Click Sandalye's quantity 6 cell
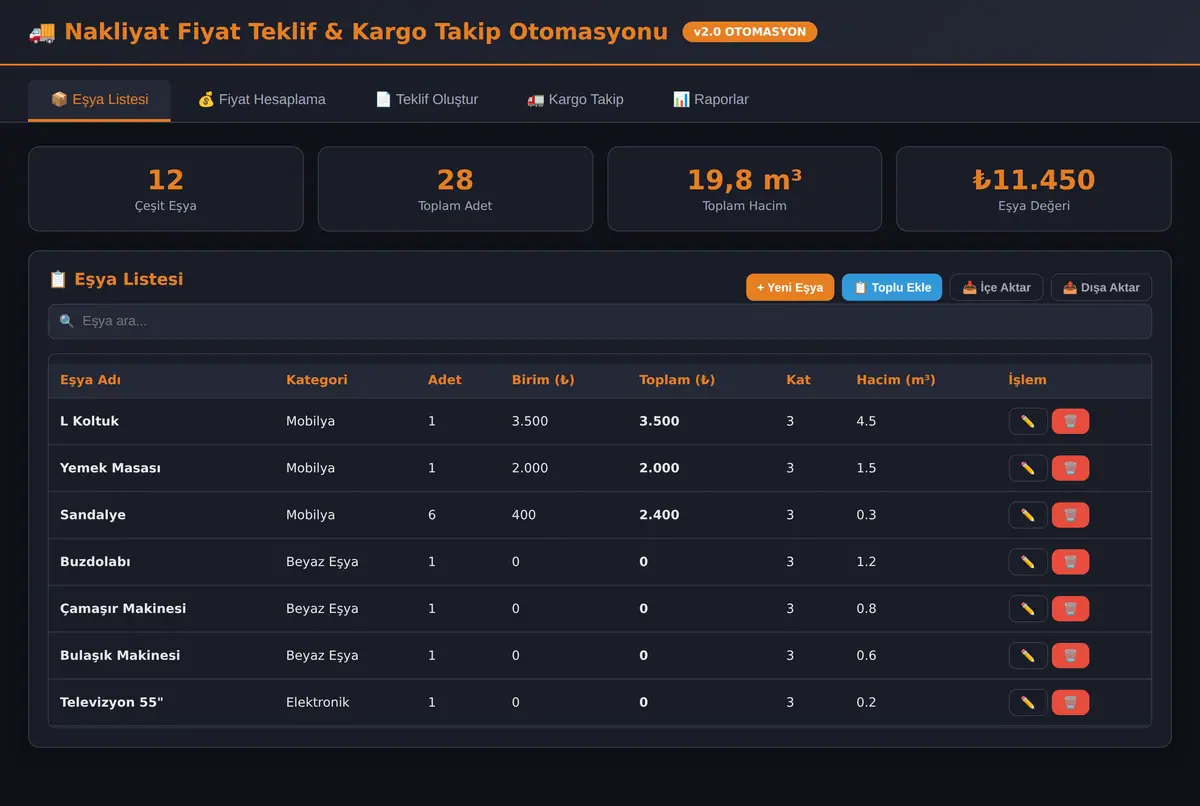This screenshot has width=1200, height=806. click(x=432, y=515)
